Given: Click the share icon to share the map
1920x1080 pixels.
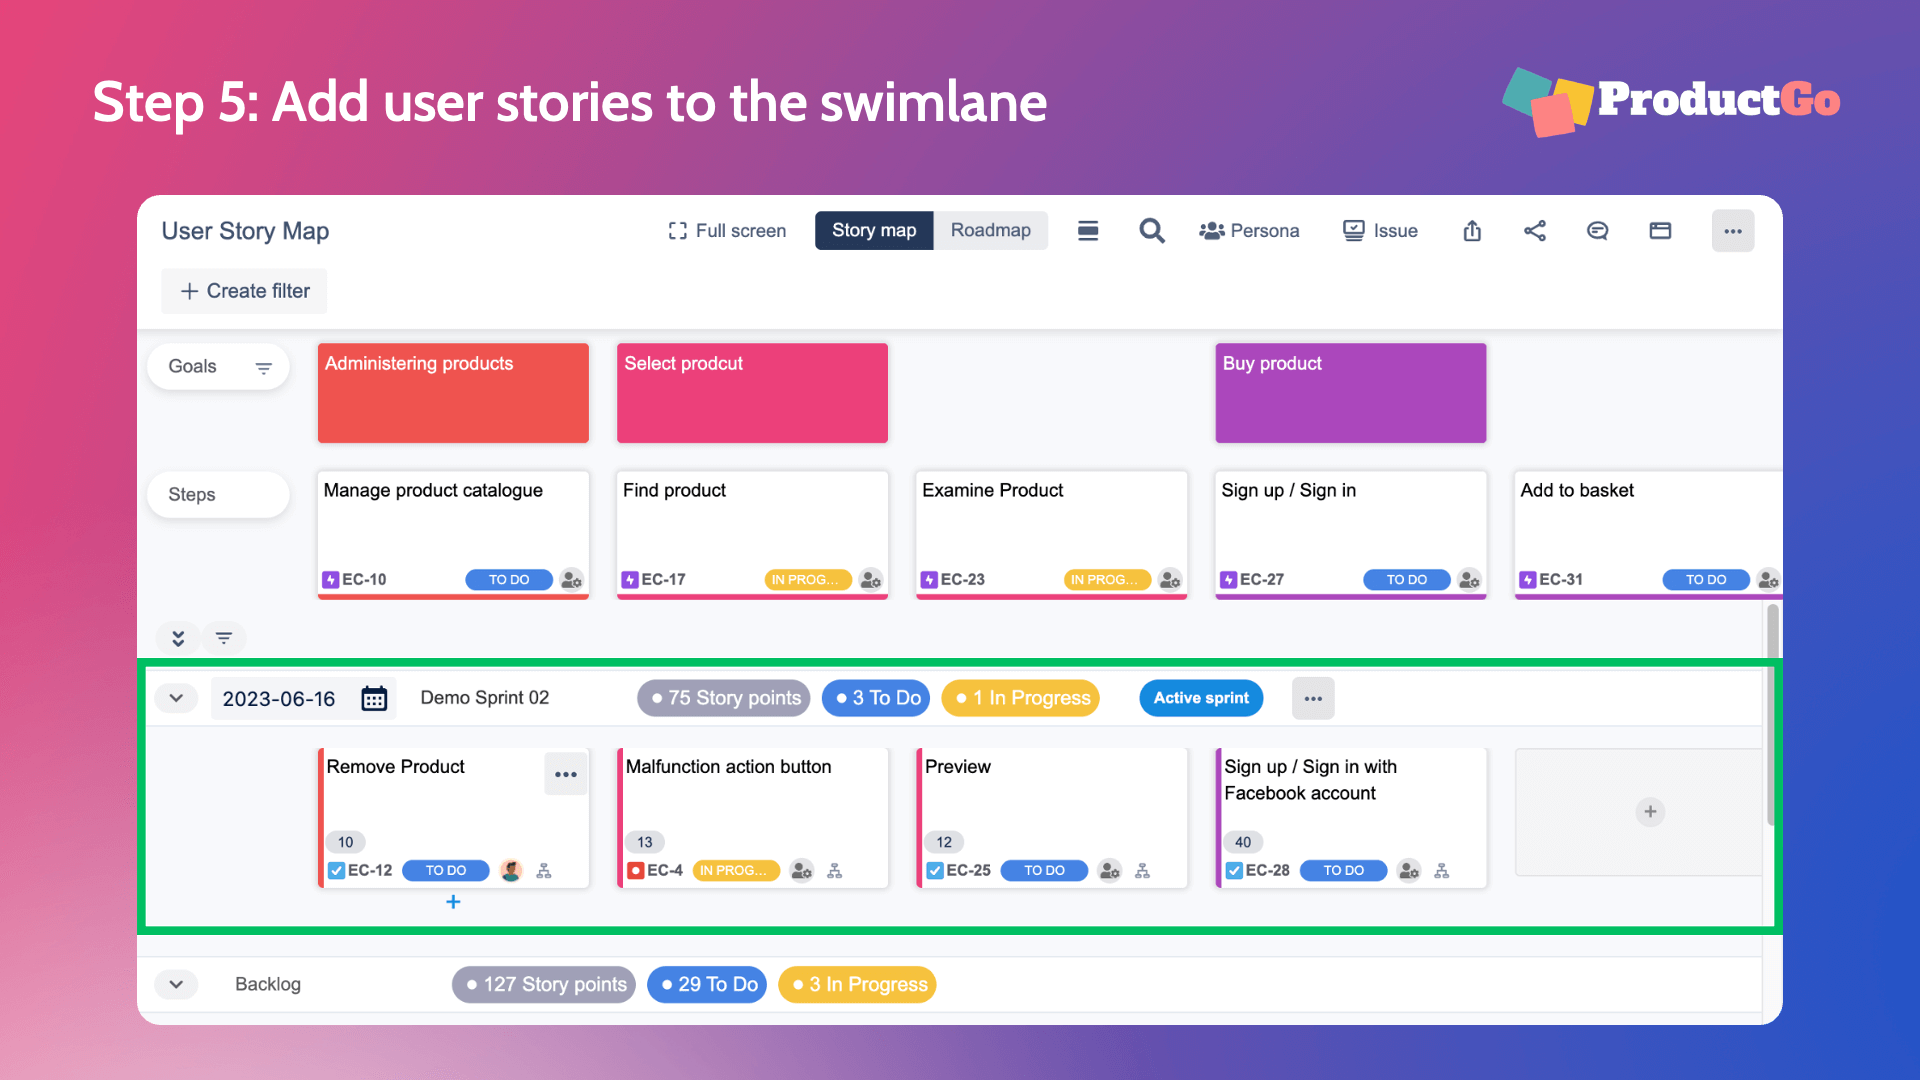Looking at the screenshot, I should 1532,229.
